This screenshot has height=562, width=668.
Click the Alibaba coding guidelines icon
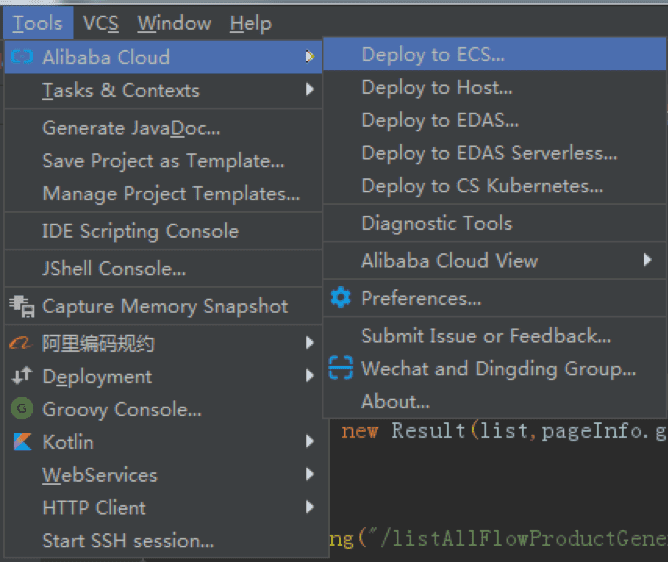pos(21,344)
